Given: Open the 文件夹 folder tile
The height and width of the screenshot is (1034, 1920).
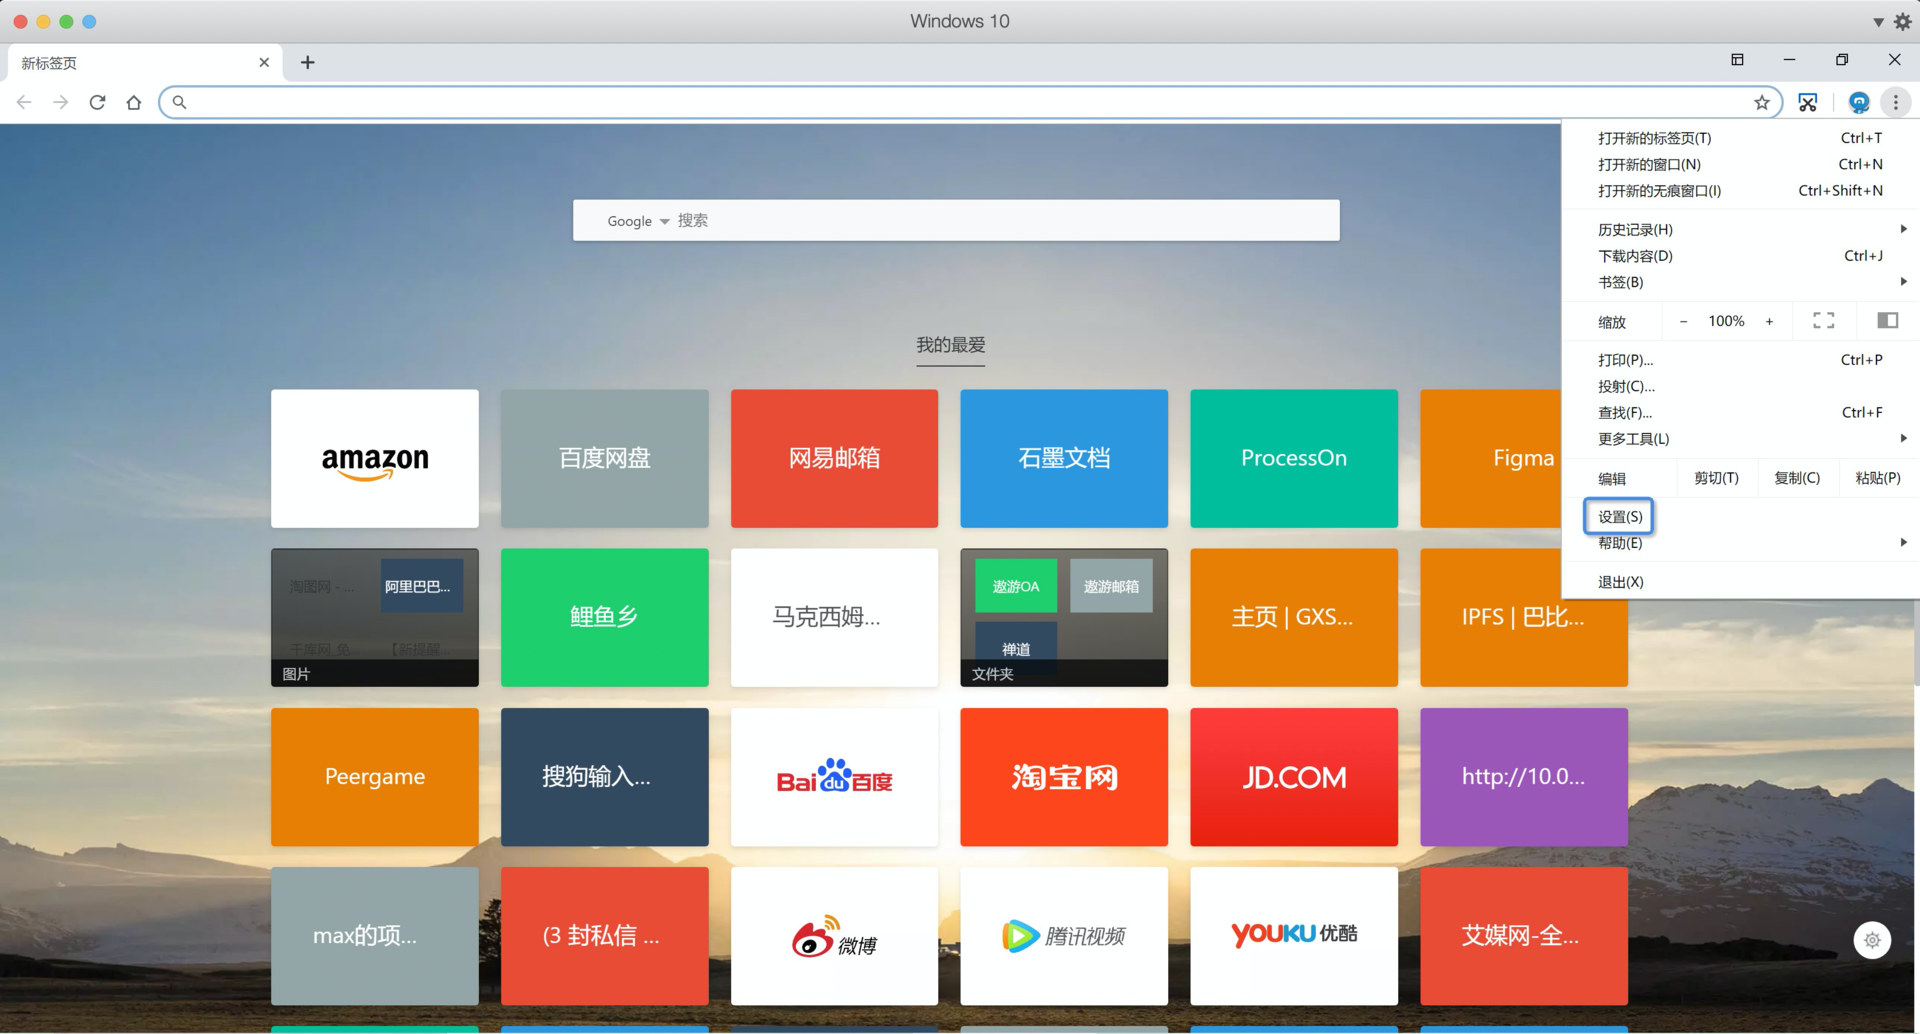Looking at the screenshot, I should pyautogui.click(x=1064, y=617).
